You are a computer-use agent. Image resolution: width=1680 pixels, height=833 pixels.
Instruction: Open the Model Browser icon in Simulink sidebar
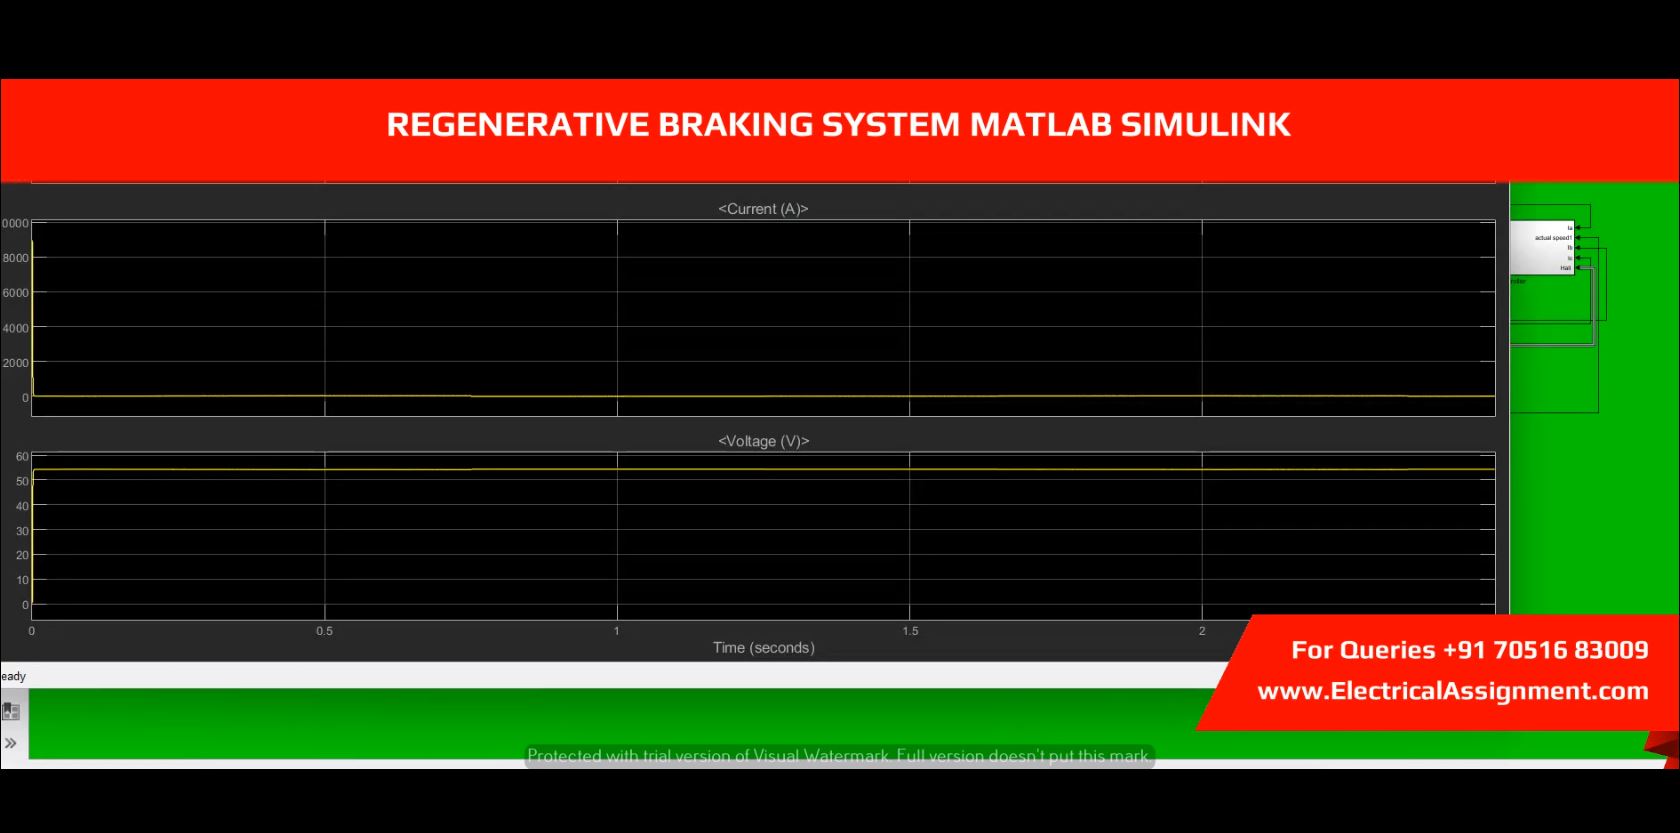tap(11, 711)
